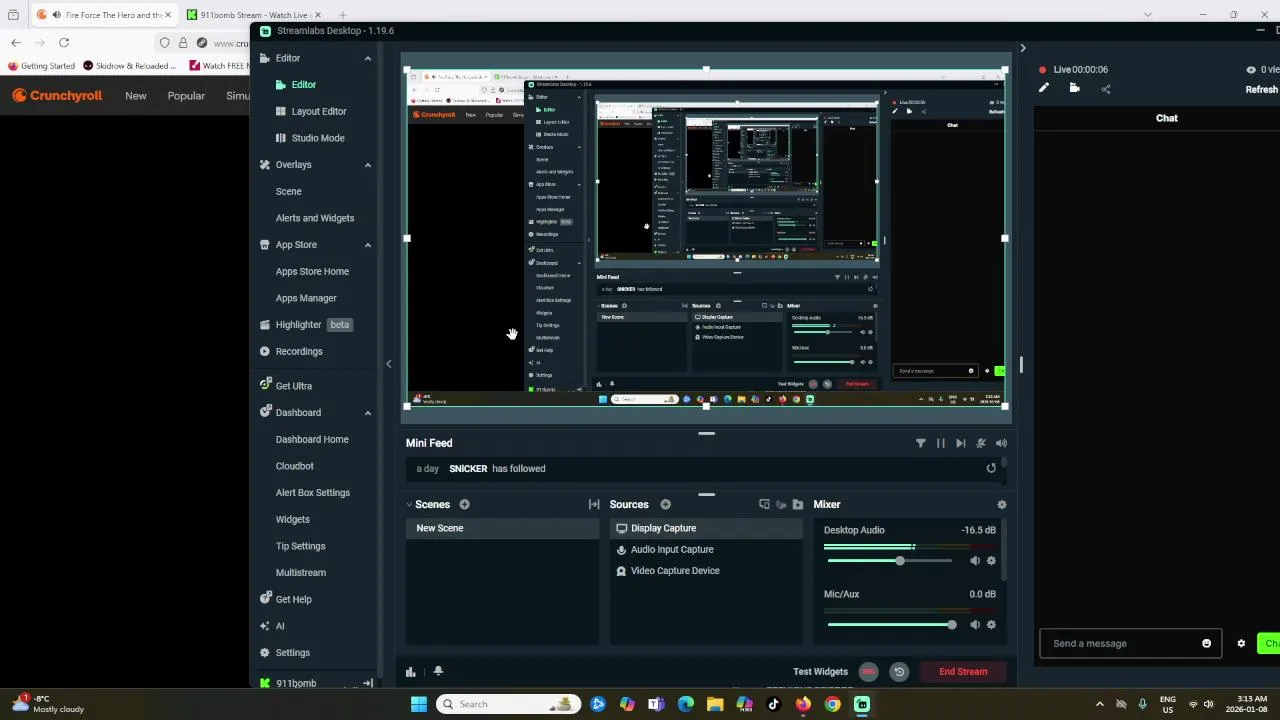Open TikTok app in the taskbar
The height and width of the screenshot is (720, 1280).
click(773, 704)
